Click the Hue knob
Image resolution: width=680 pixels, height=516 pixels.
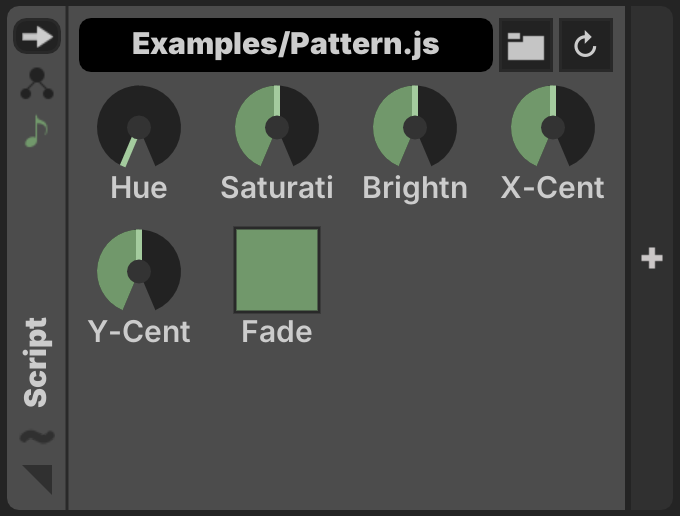point(139,127)
